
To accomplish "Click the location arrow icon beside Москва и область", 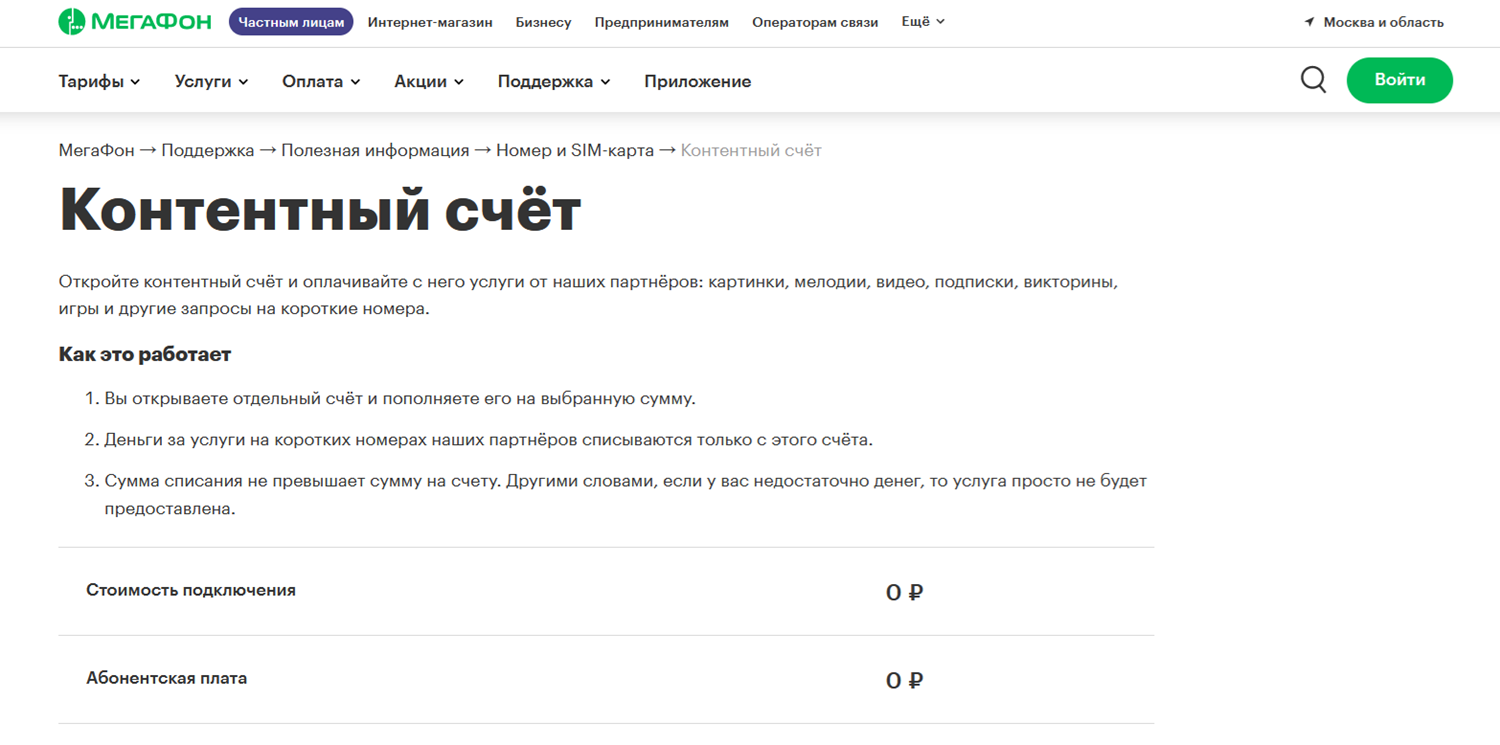I will (x=1309, y=22).
